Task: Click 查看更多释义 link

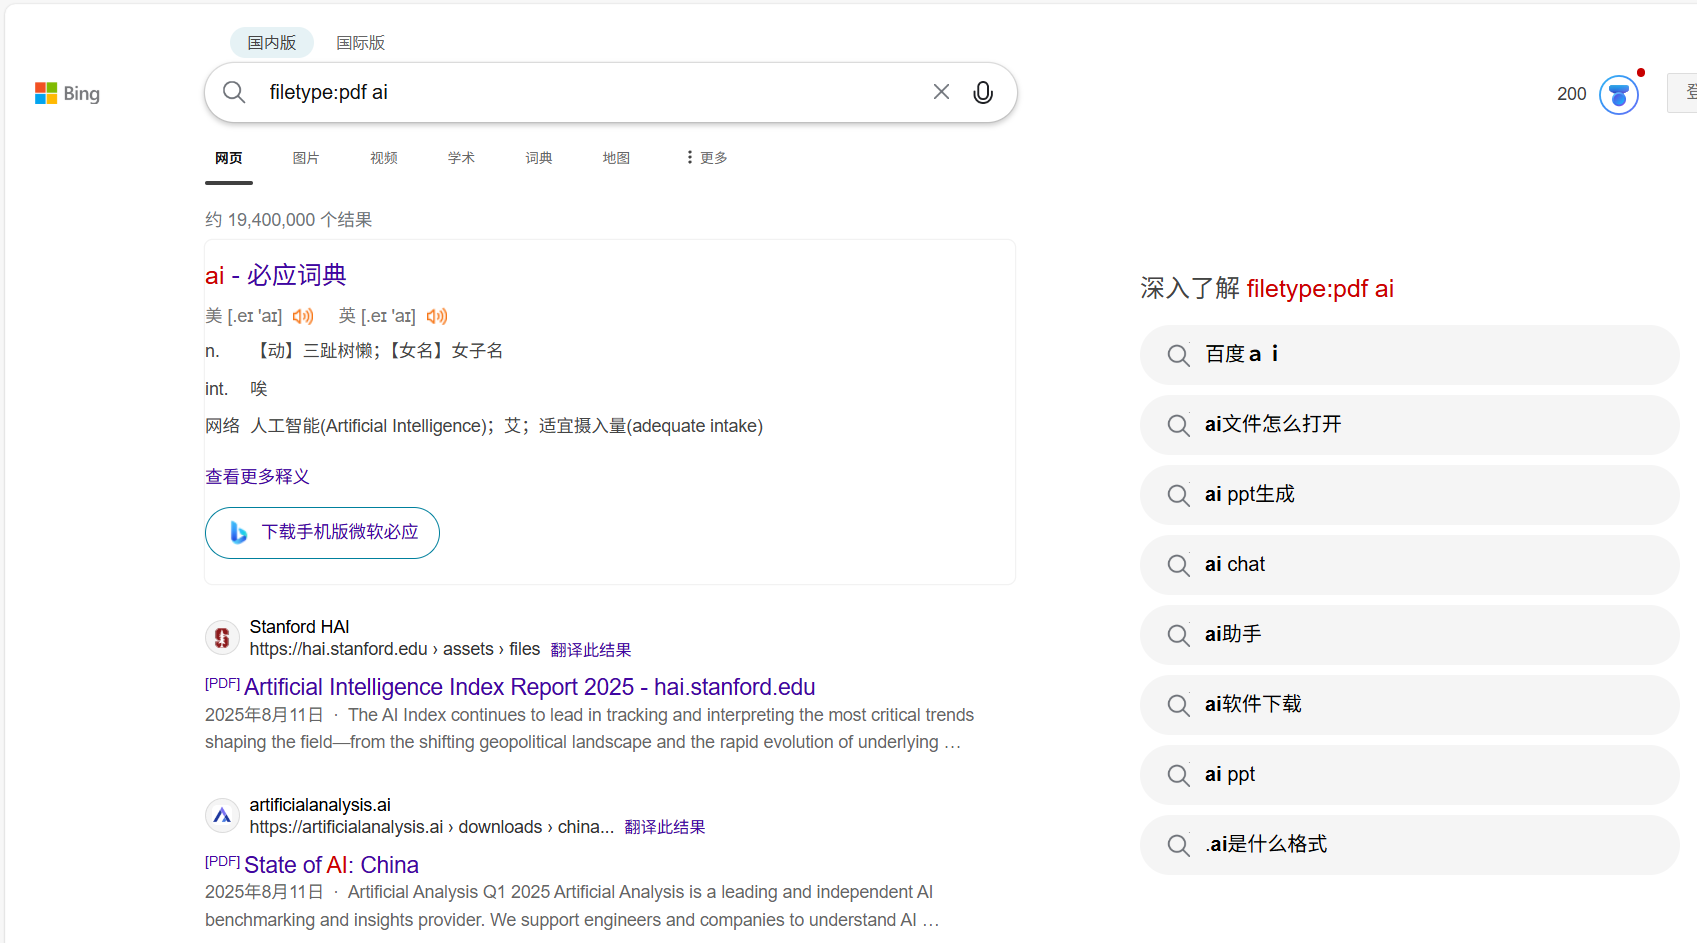Action: click(x=257, y=477)
